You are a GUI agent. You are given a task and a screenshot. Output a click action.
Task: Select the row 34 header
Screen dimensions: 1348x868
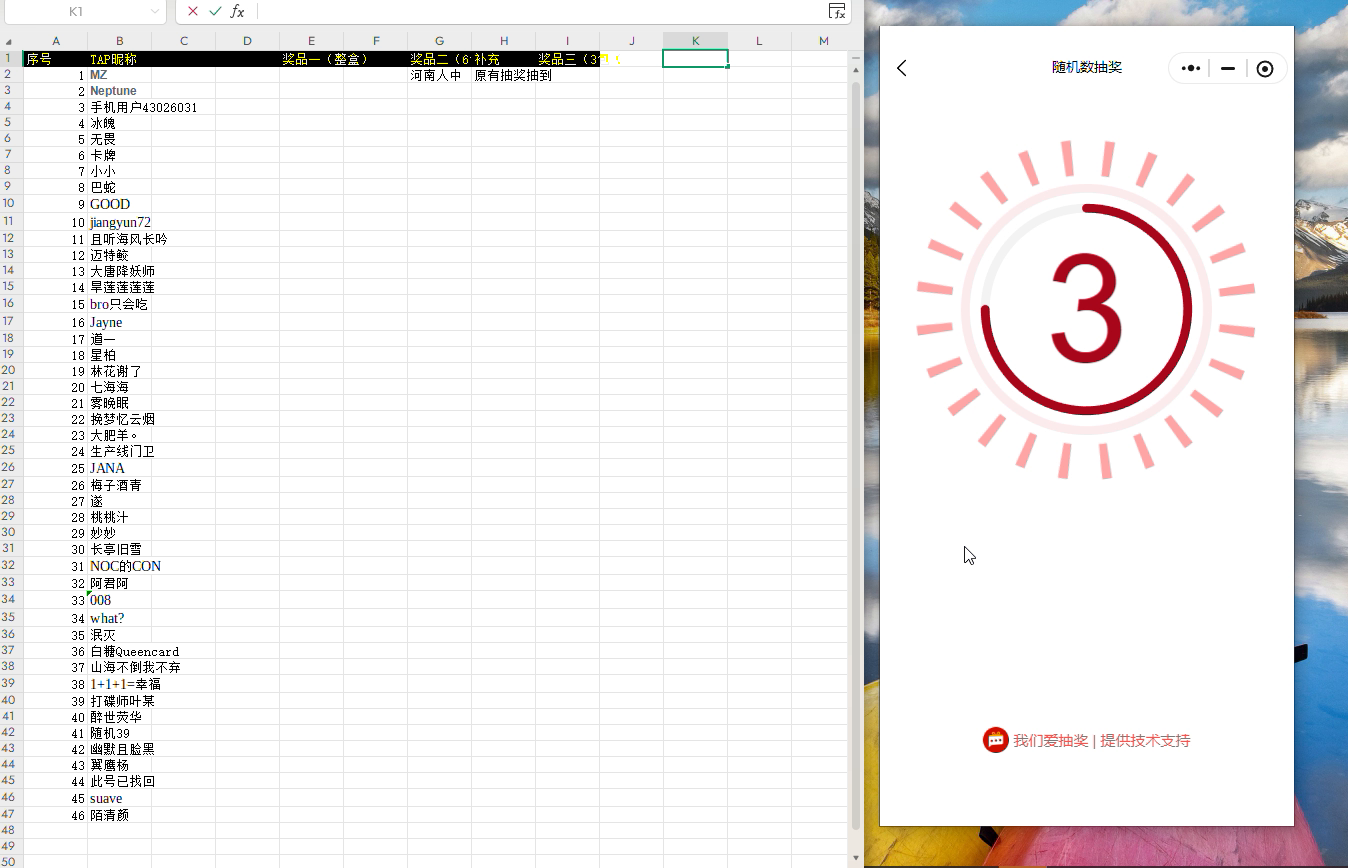click(x=10, y=600)
